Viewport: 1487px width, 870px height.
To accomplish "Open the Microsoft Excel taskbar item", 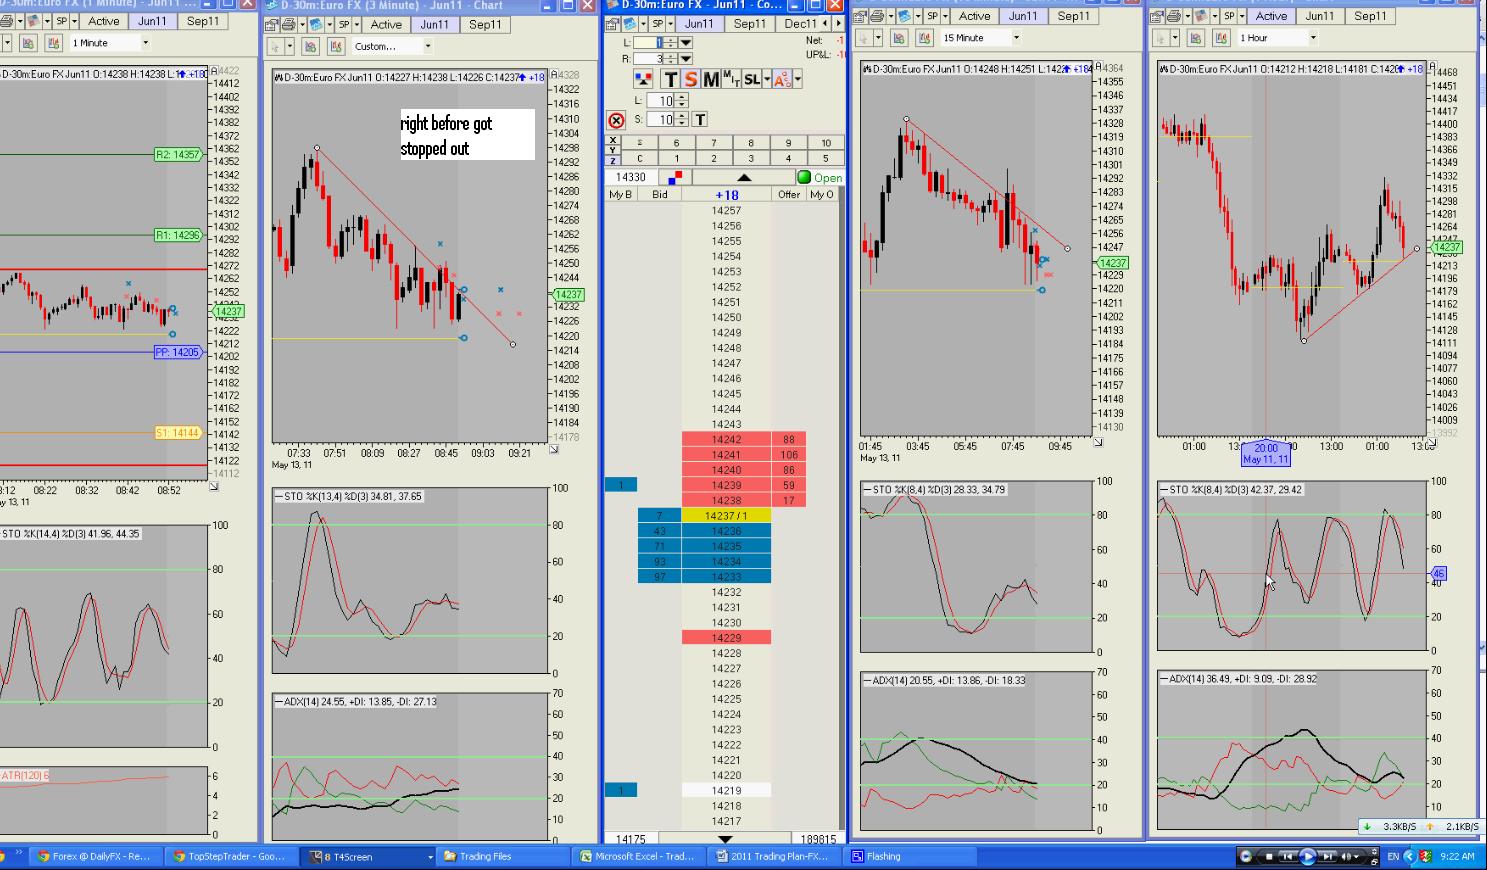I will pos(637,857).
